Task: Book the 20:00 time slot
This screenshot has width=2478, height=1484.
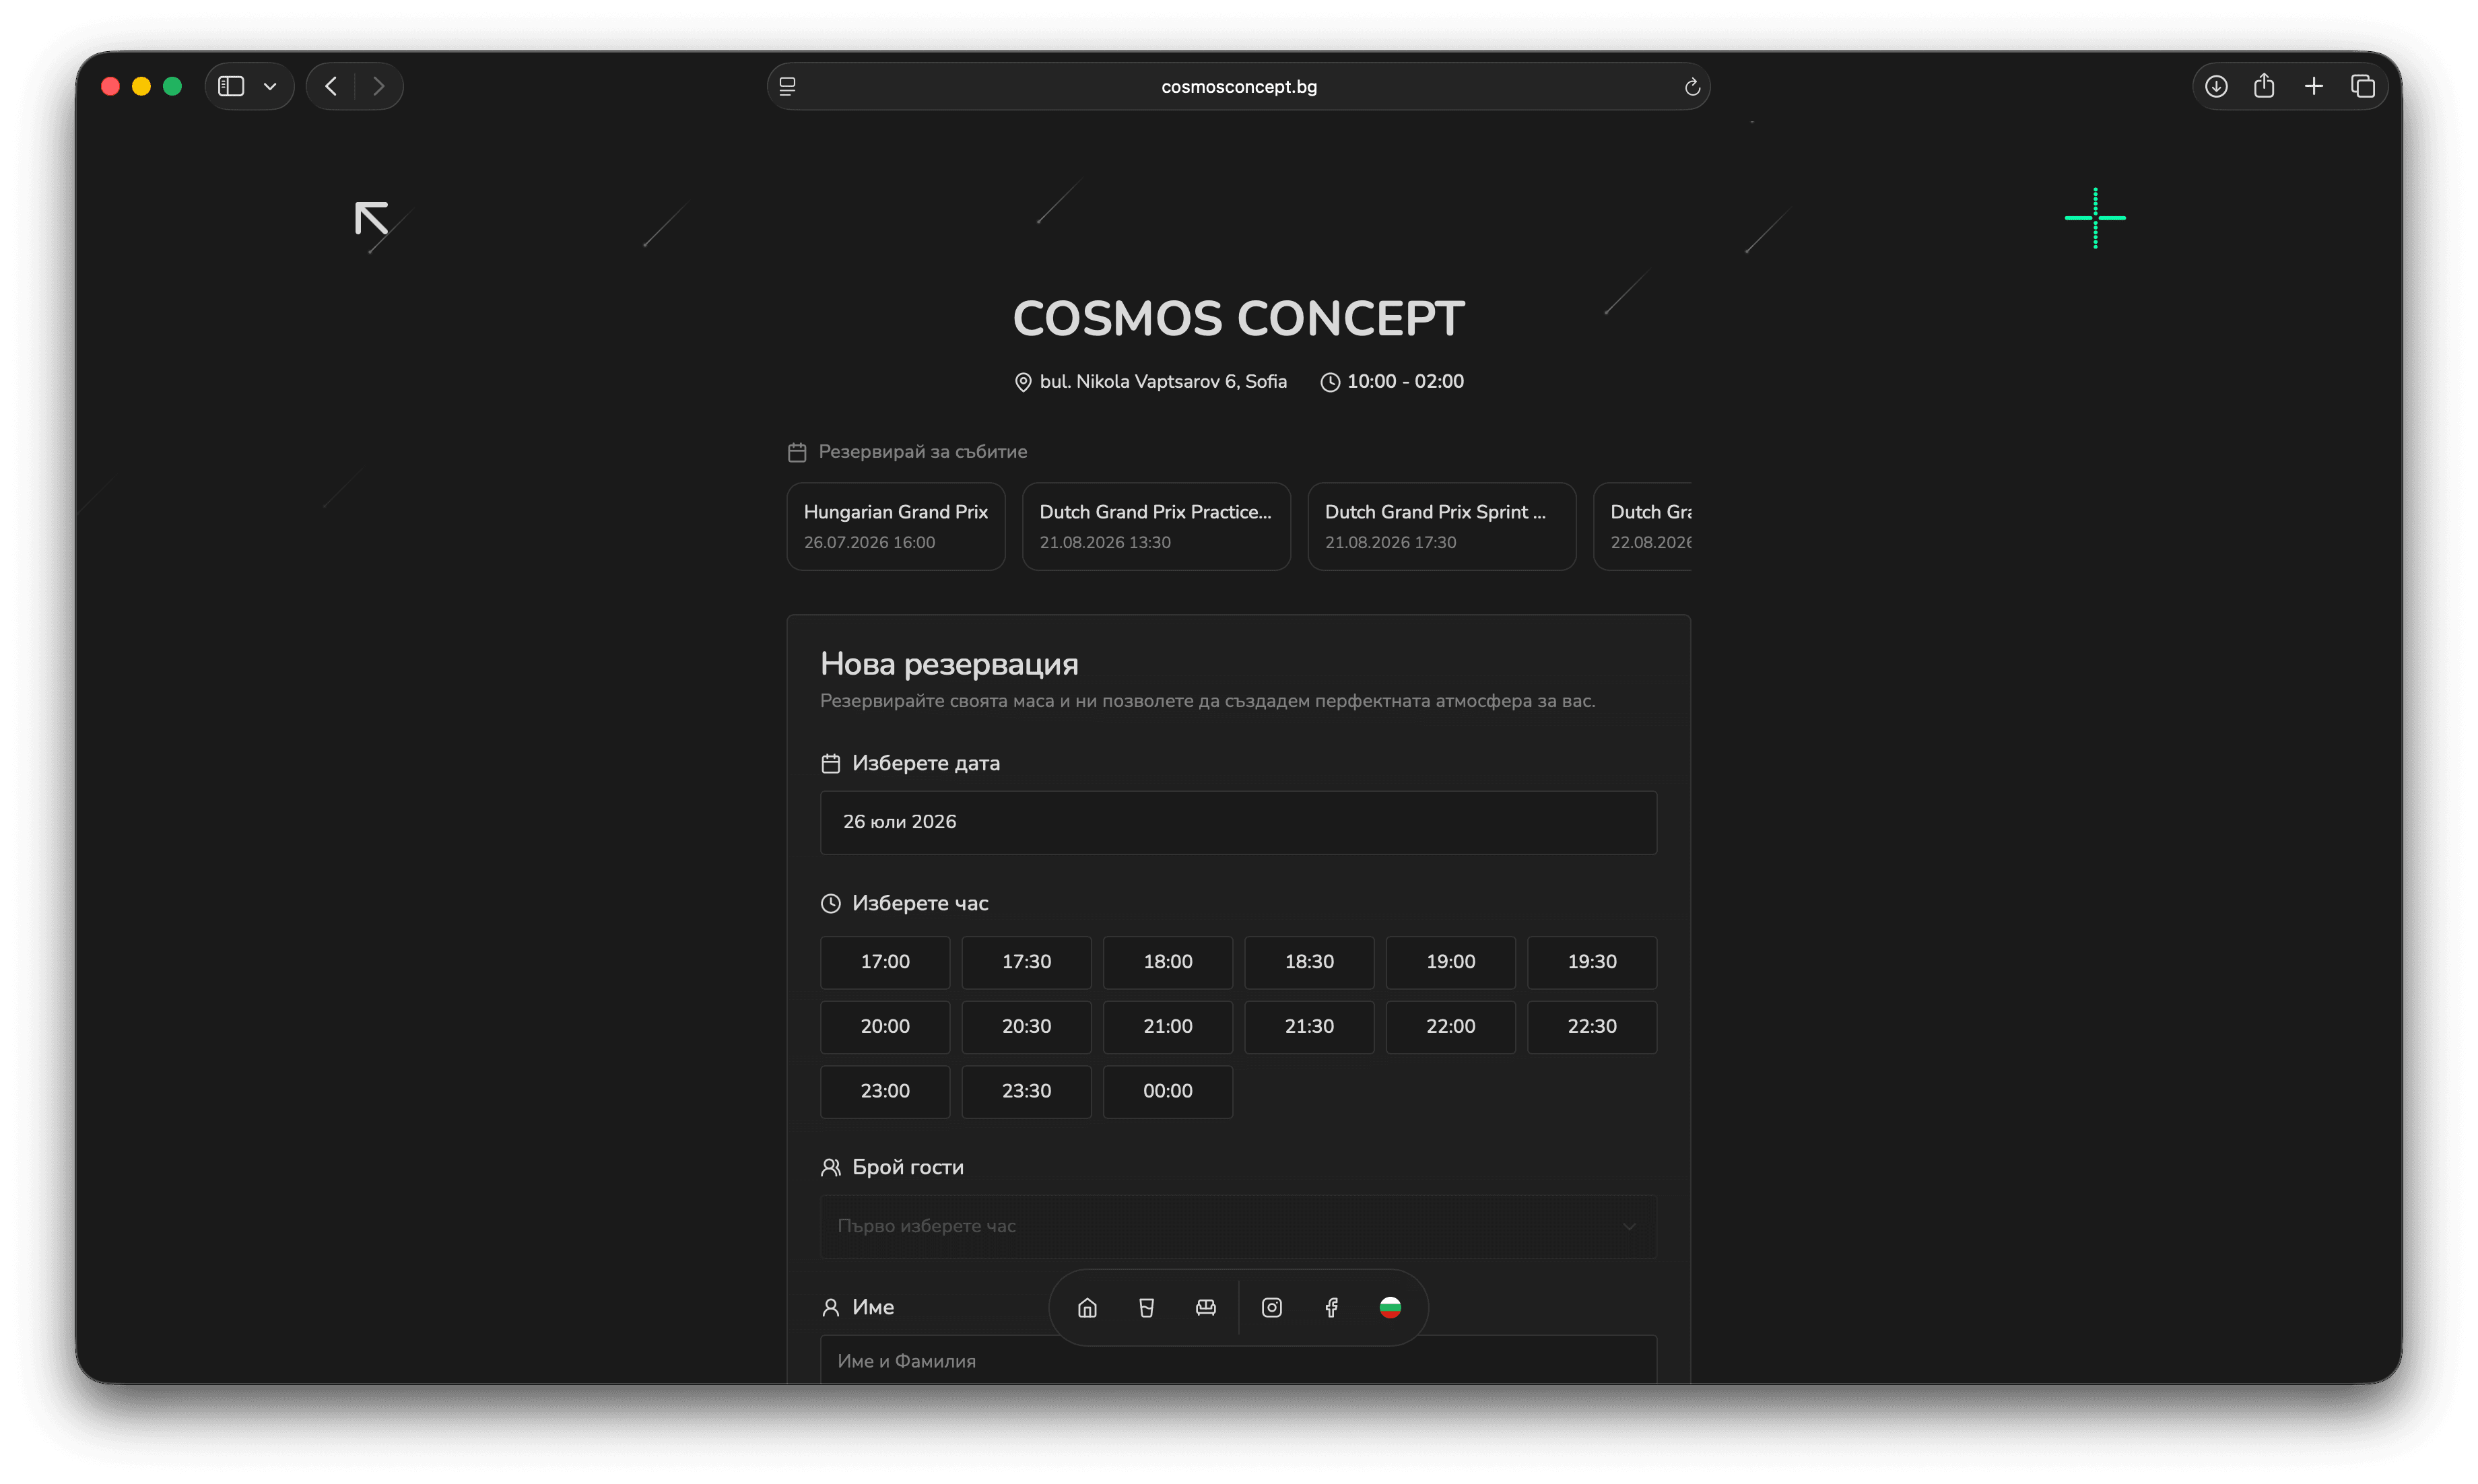Action: point(885,1027)
